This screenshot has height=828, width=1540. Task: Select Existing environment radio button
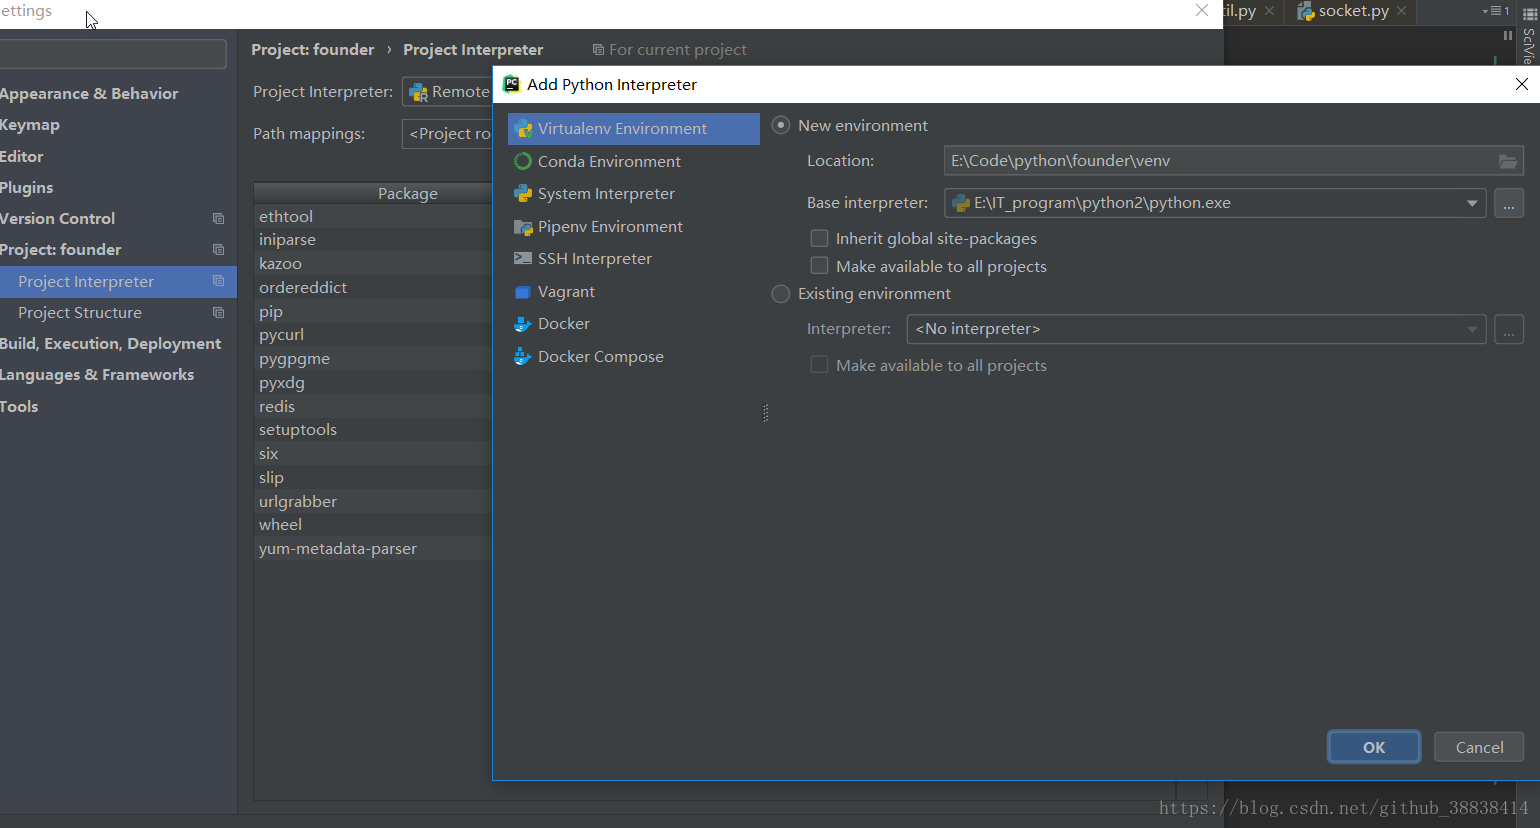pos(781,294)
